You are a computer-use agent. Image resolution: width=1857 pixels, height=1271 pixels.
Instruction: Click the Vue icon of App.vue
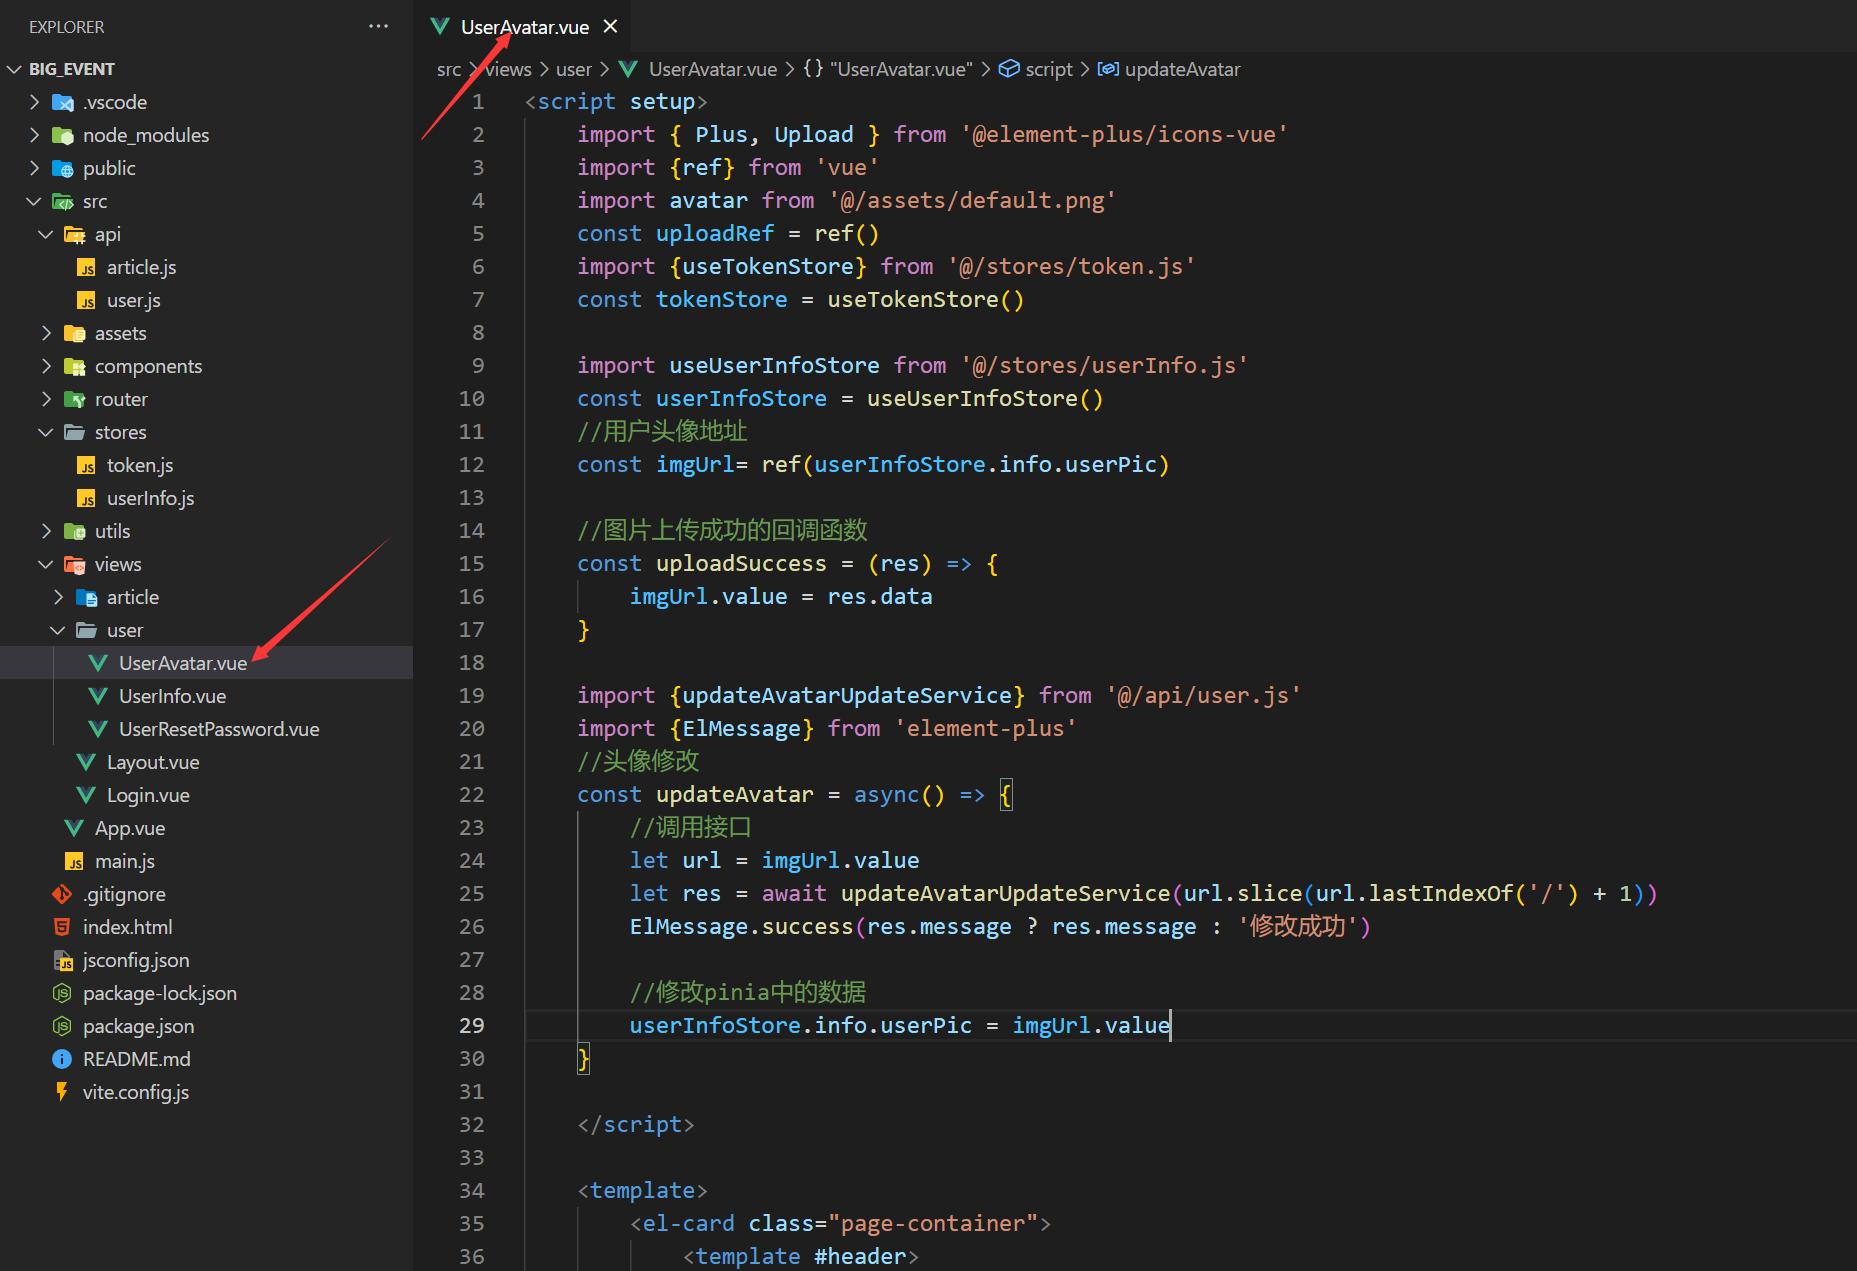[x=74, y=828]
